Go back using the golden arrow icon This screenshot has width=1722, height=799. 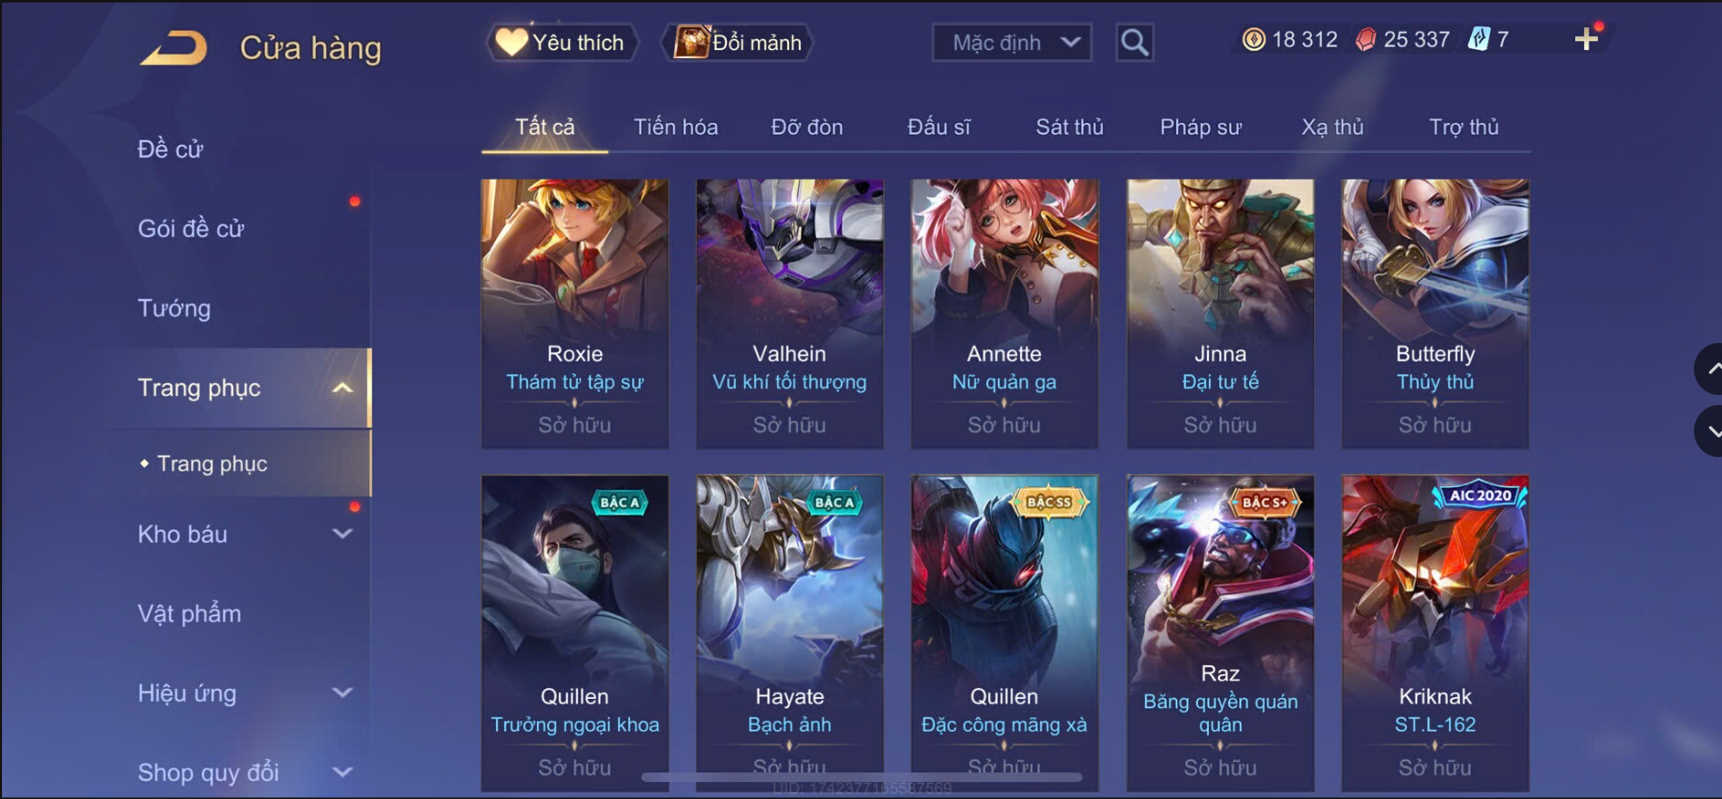(173, 47)
